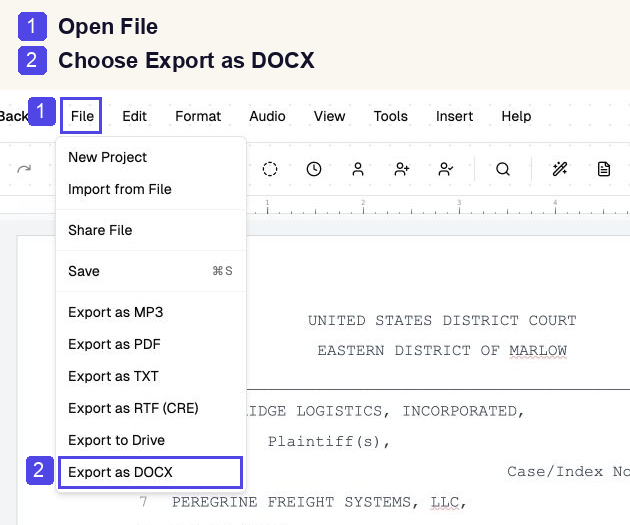Click PEREGRINE FREIGHT SYSTEMS, LLC, line
The image size is (630, 525).
tap(319, 502)
